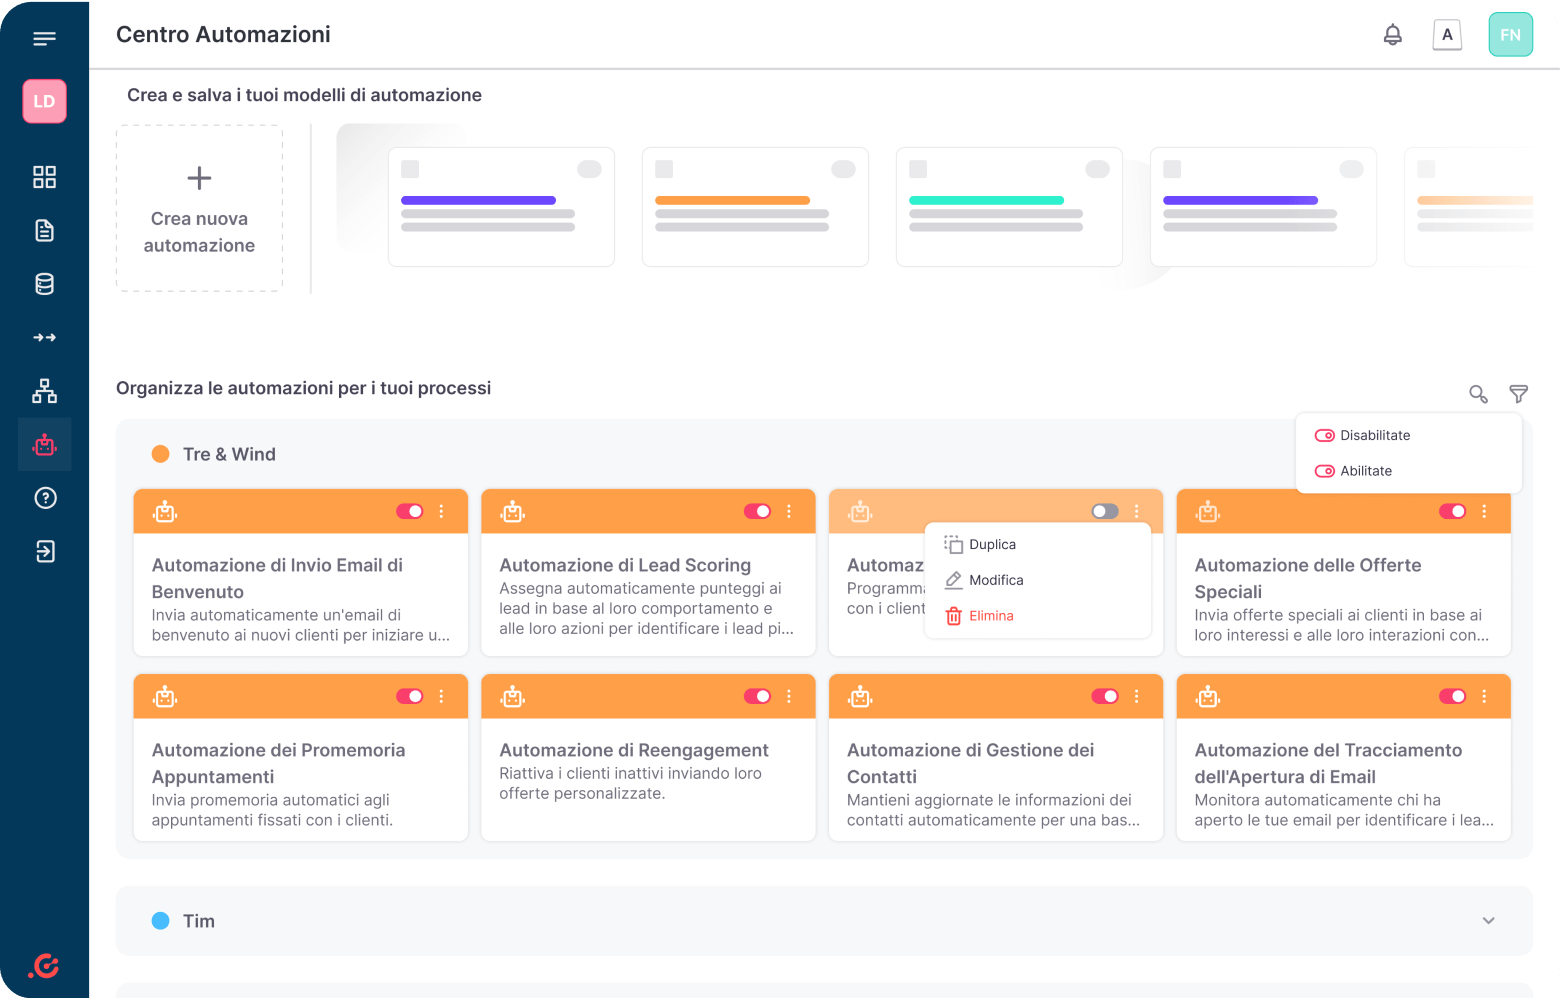Screen dimensions: 1560x998
Task: Open options menu for Automazione di Gestione dei Contatti
Action: tap(1137, 696)
